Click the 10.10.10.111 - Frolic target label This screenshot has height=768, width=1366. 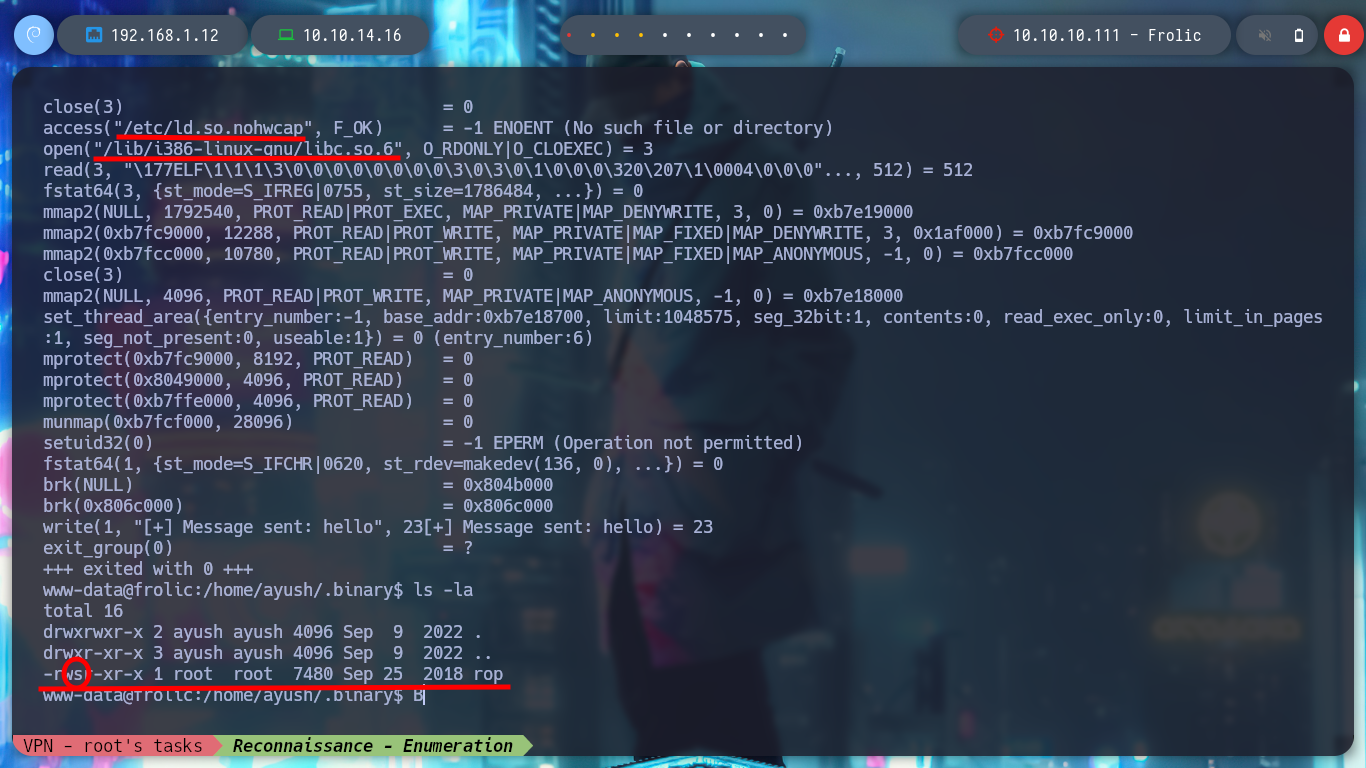click(x=1107, y=35)
